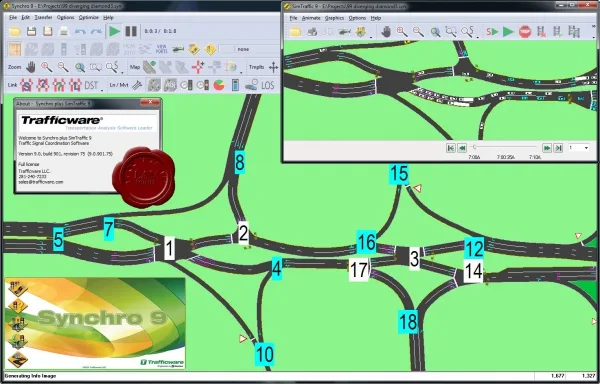This screenshot has height=384, width=600.
Task: Expand SimTraffic zoom toolbar overflow arrow
Action: (x=478, y=37)
